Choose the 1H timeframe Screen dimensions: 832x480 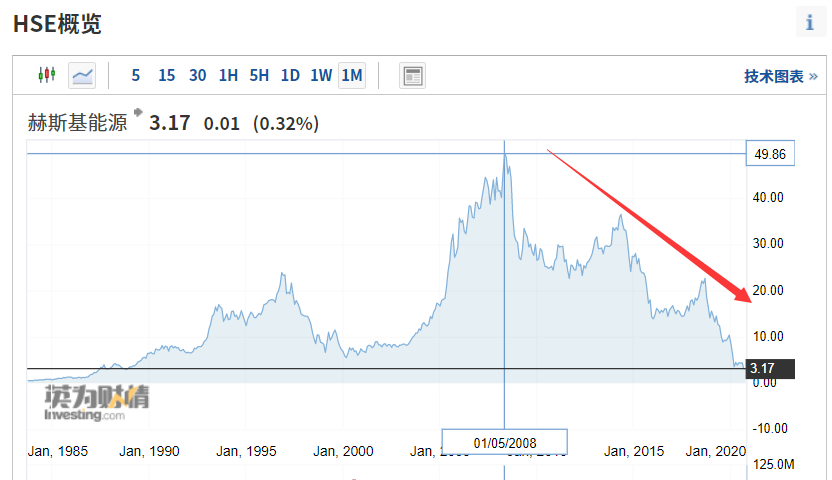pos(228,75)
